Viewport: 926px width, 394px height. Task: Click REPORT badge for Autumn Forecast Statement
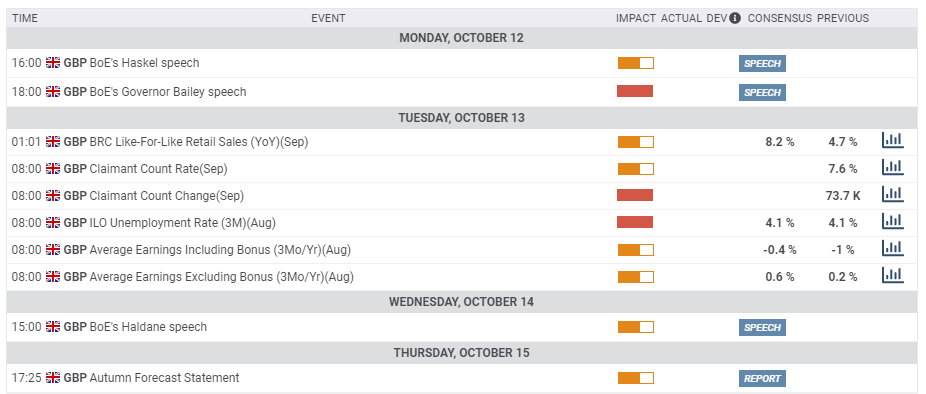(762, 378)
